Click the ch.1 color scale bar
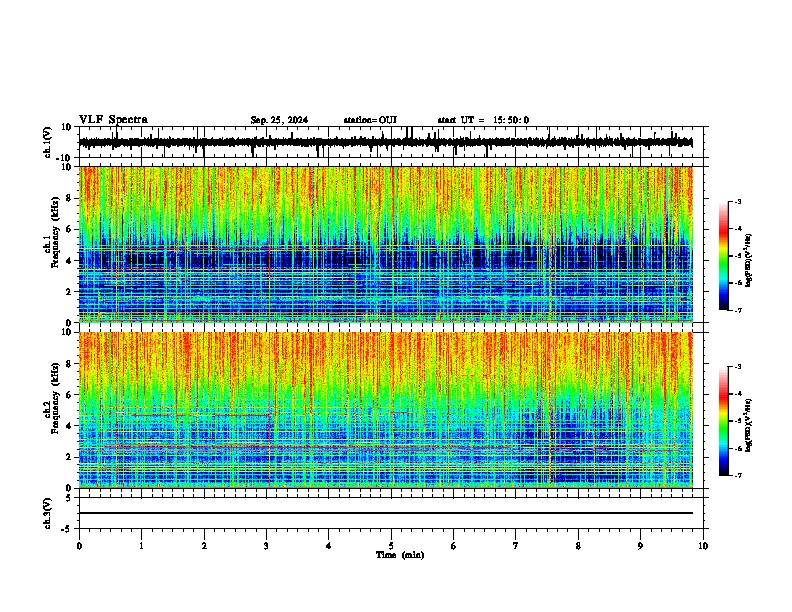 (x=723, y=256)
